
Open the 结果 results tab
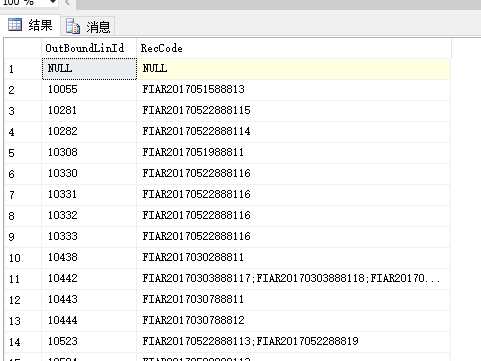coord(30,25)
